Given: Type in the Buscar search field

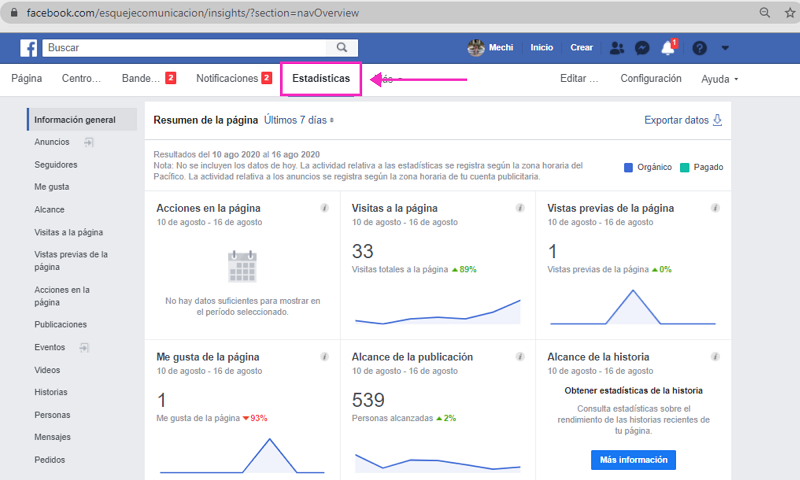Looking at the screenshot, I should 184,47.
